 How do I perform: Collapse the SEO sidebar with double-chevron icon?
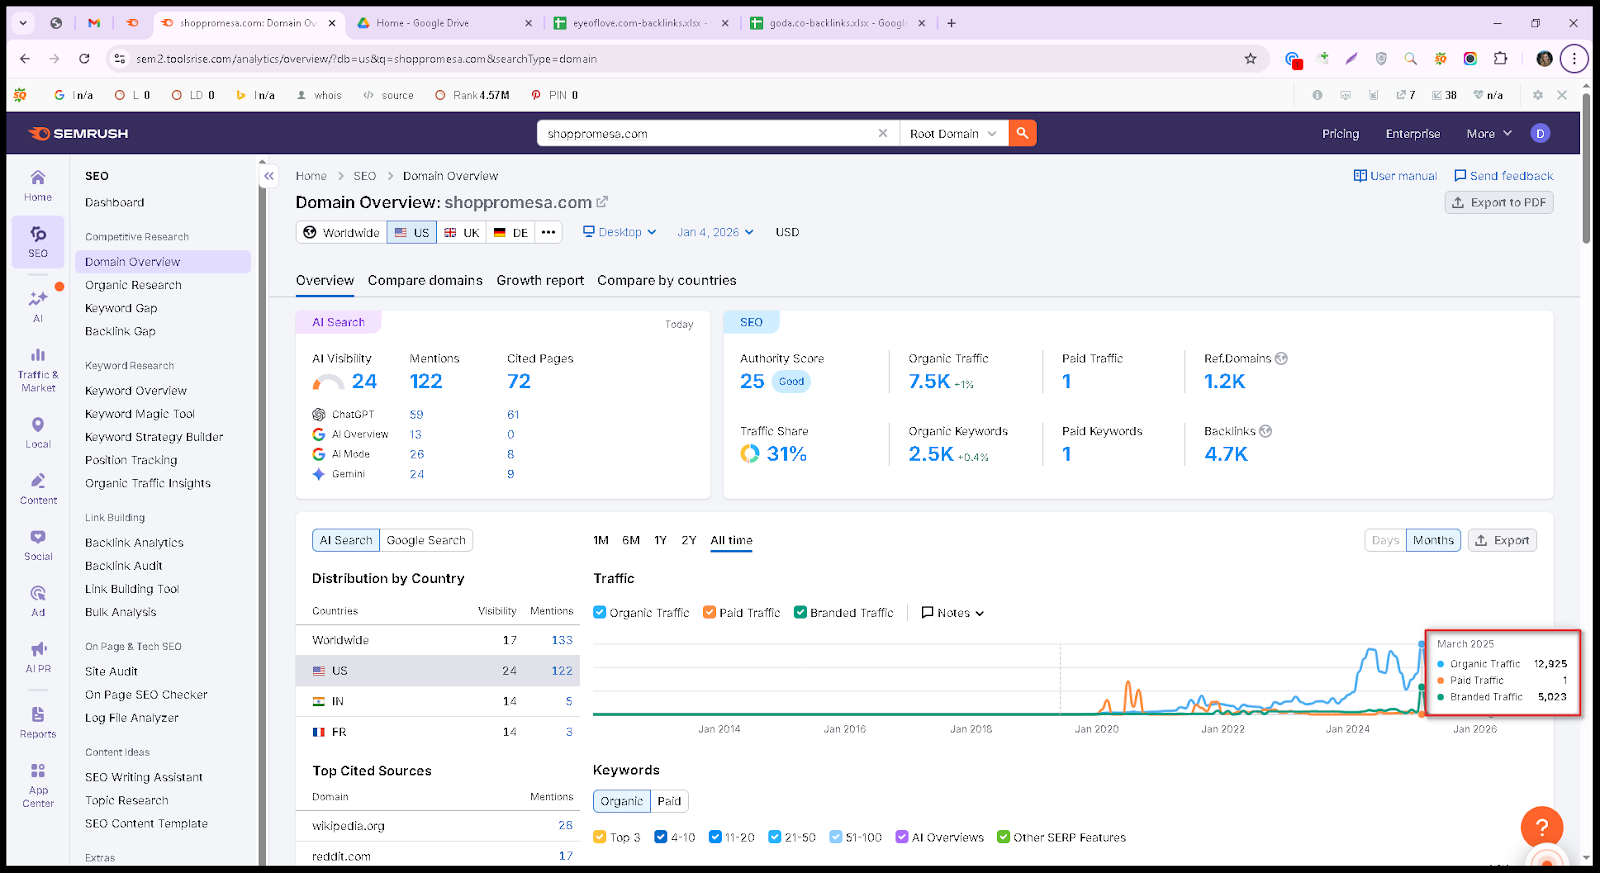[269, 176]
